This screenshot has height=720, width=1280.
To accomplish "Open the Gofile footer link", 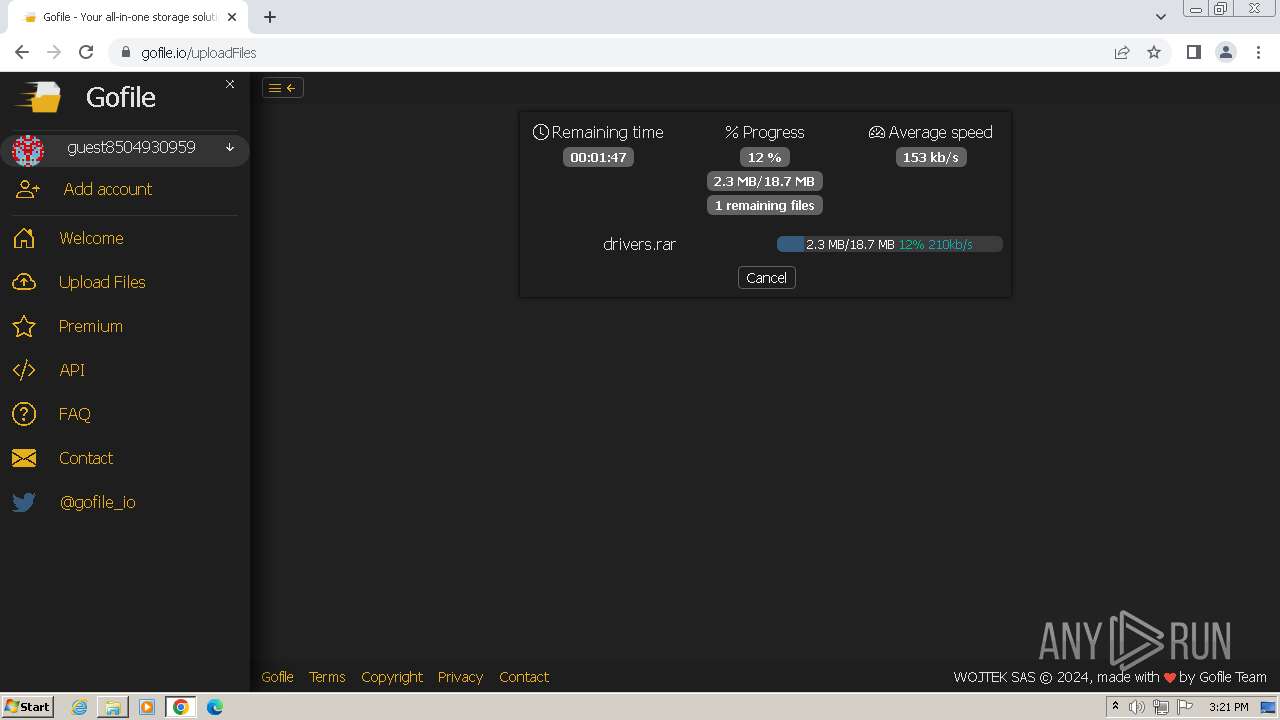I will point(278,677).
